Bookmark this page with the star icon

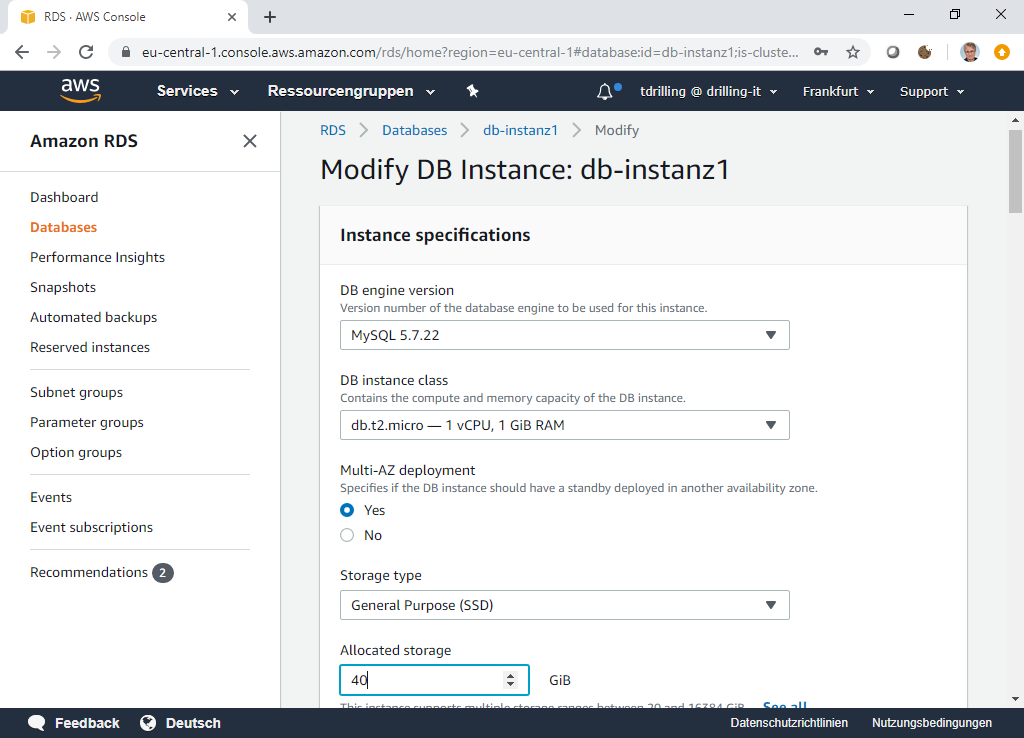(x=853, y=52)
